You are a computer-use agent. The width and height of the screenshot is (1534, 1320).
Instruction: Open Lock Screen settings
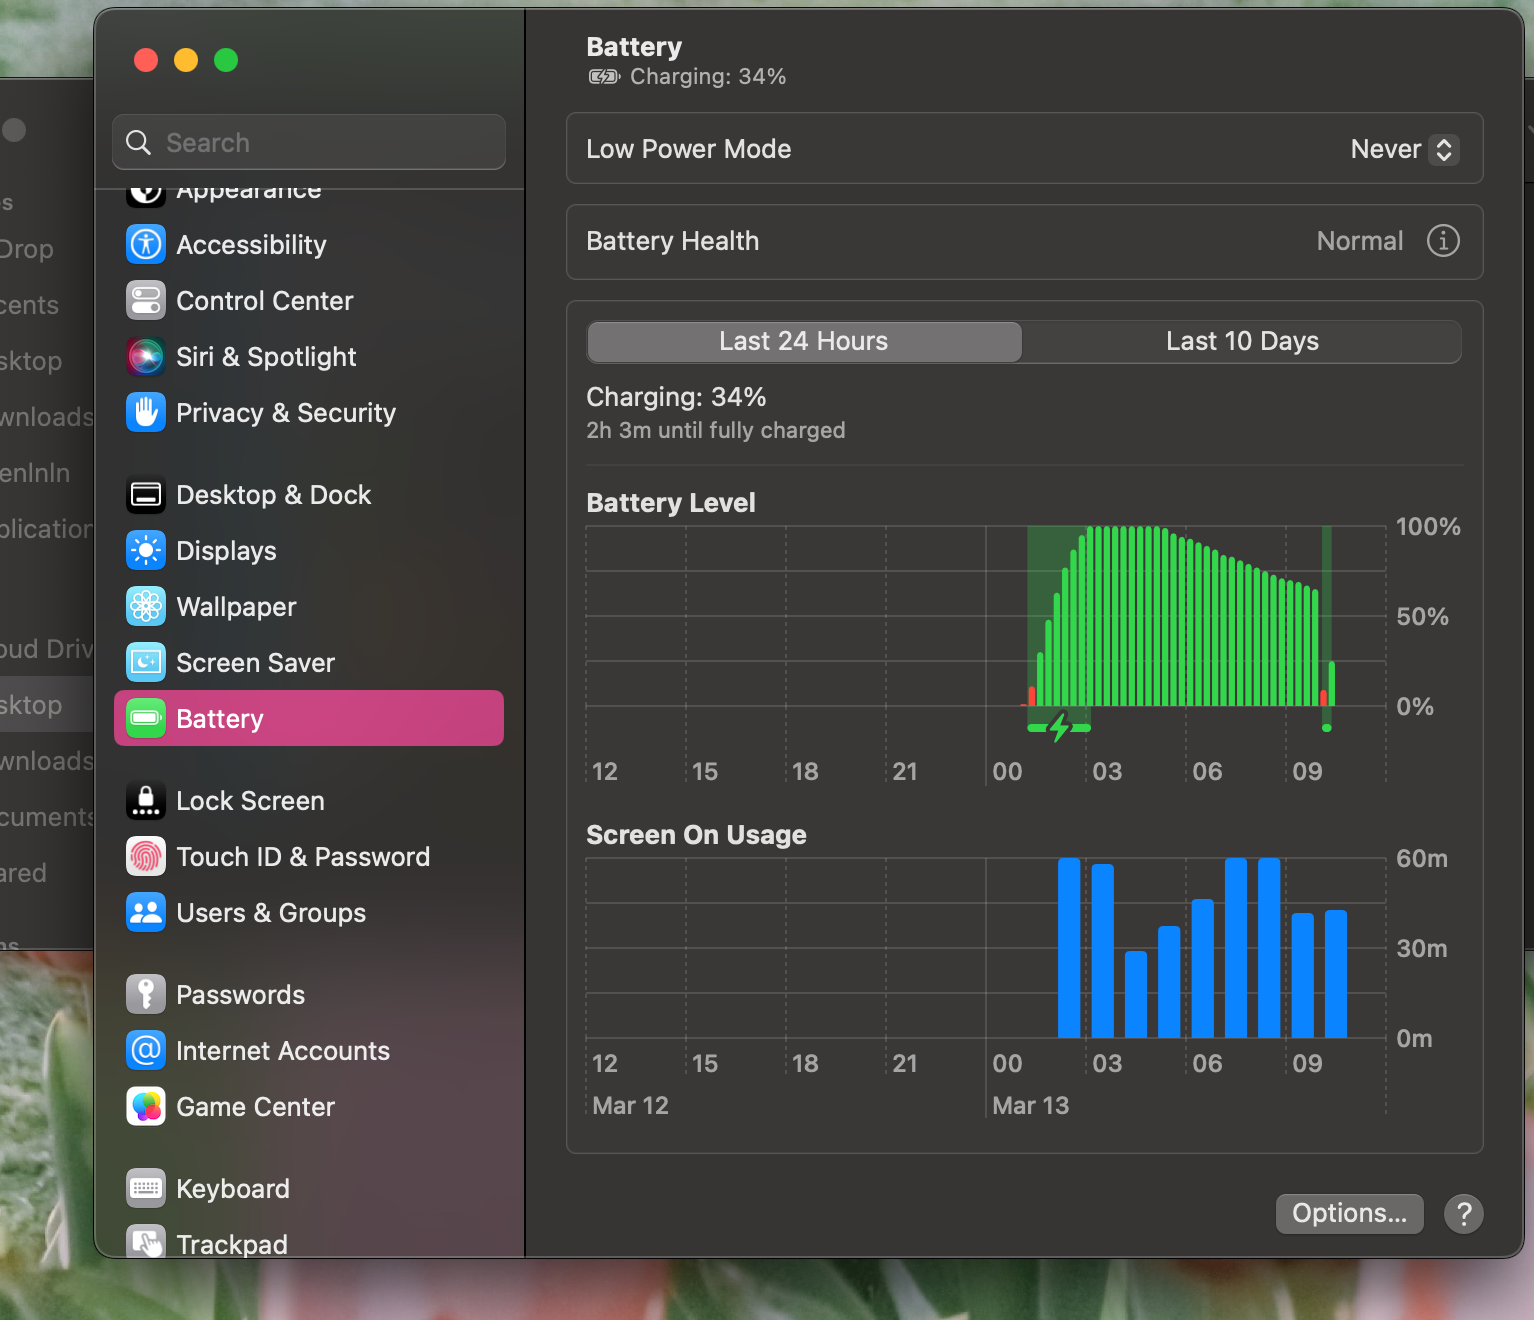coord(250,801)
